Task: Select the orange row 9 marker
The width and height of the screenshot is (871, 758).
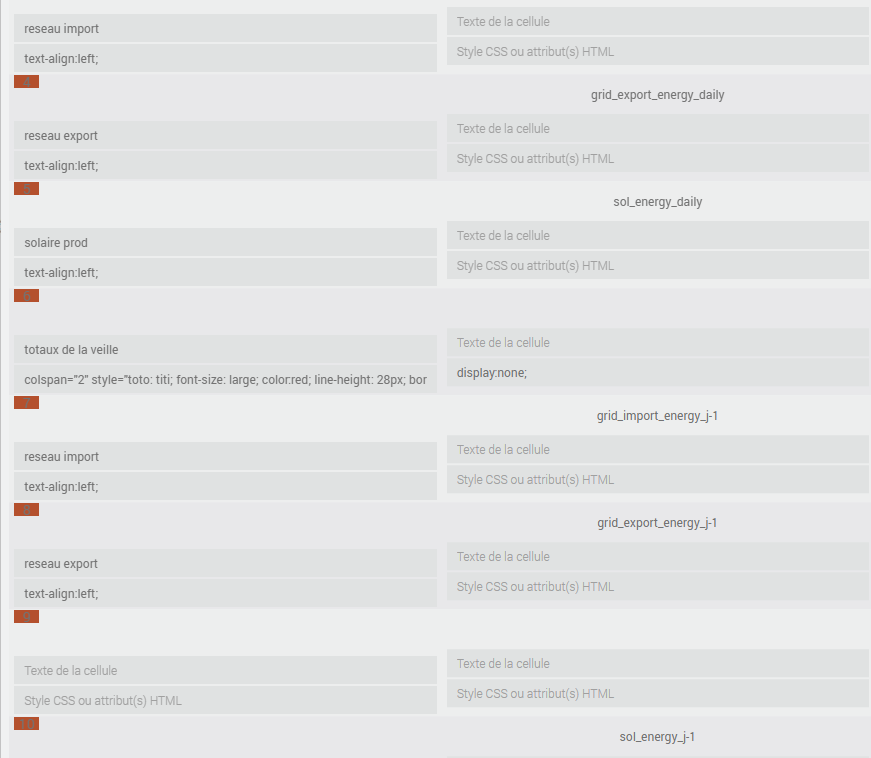Action: (x=27, y=616)
